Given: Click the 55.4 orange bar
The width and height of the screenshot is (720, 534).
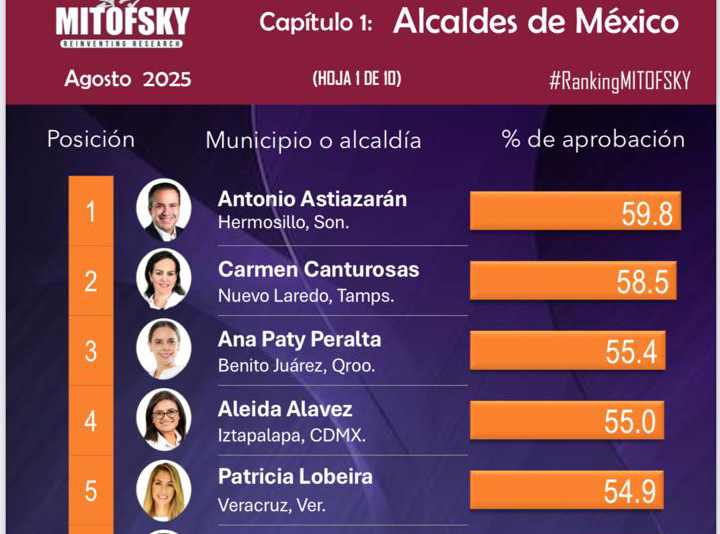Looking at the screenshot, I should tap(568, 350).
